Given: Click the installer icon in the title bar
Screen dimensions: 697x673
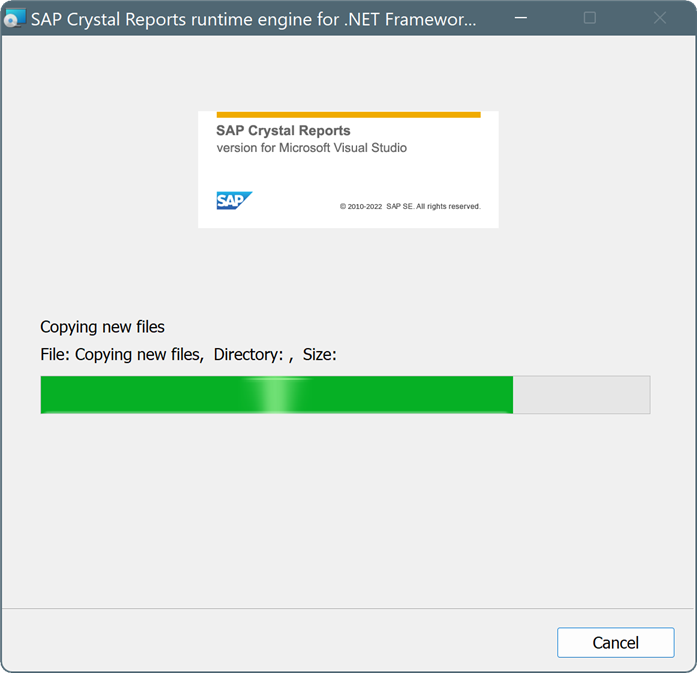Looking at the screenshot, I should pyautogui.click(x=15, y=18).
